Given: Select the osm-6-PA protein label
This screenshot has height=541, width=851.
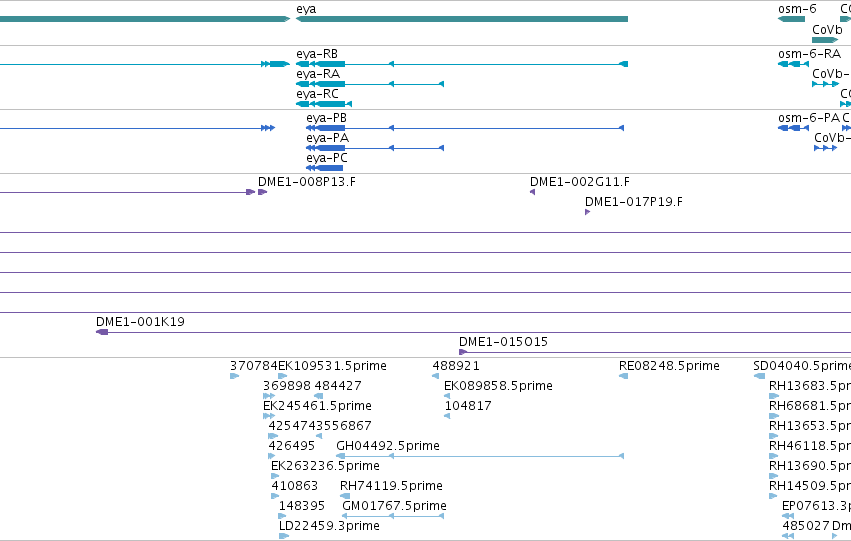Looking at the screenshot, I should [x=809, y=118].
